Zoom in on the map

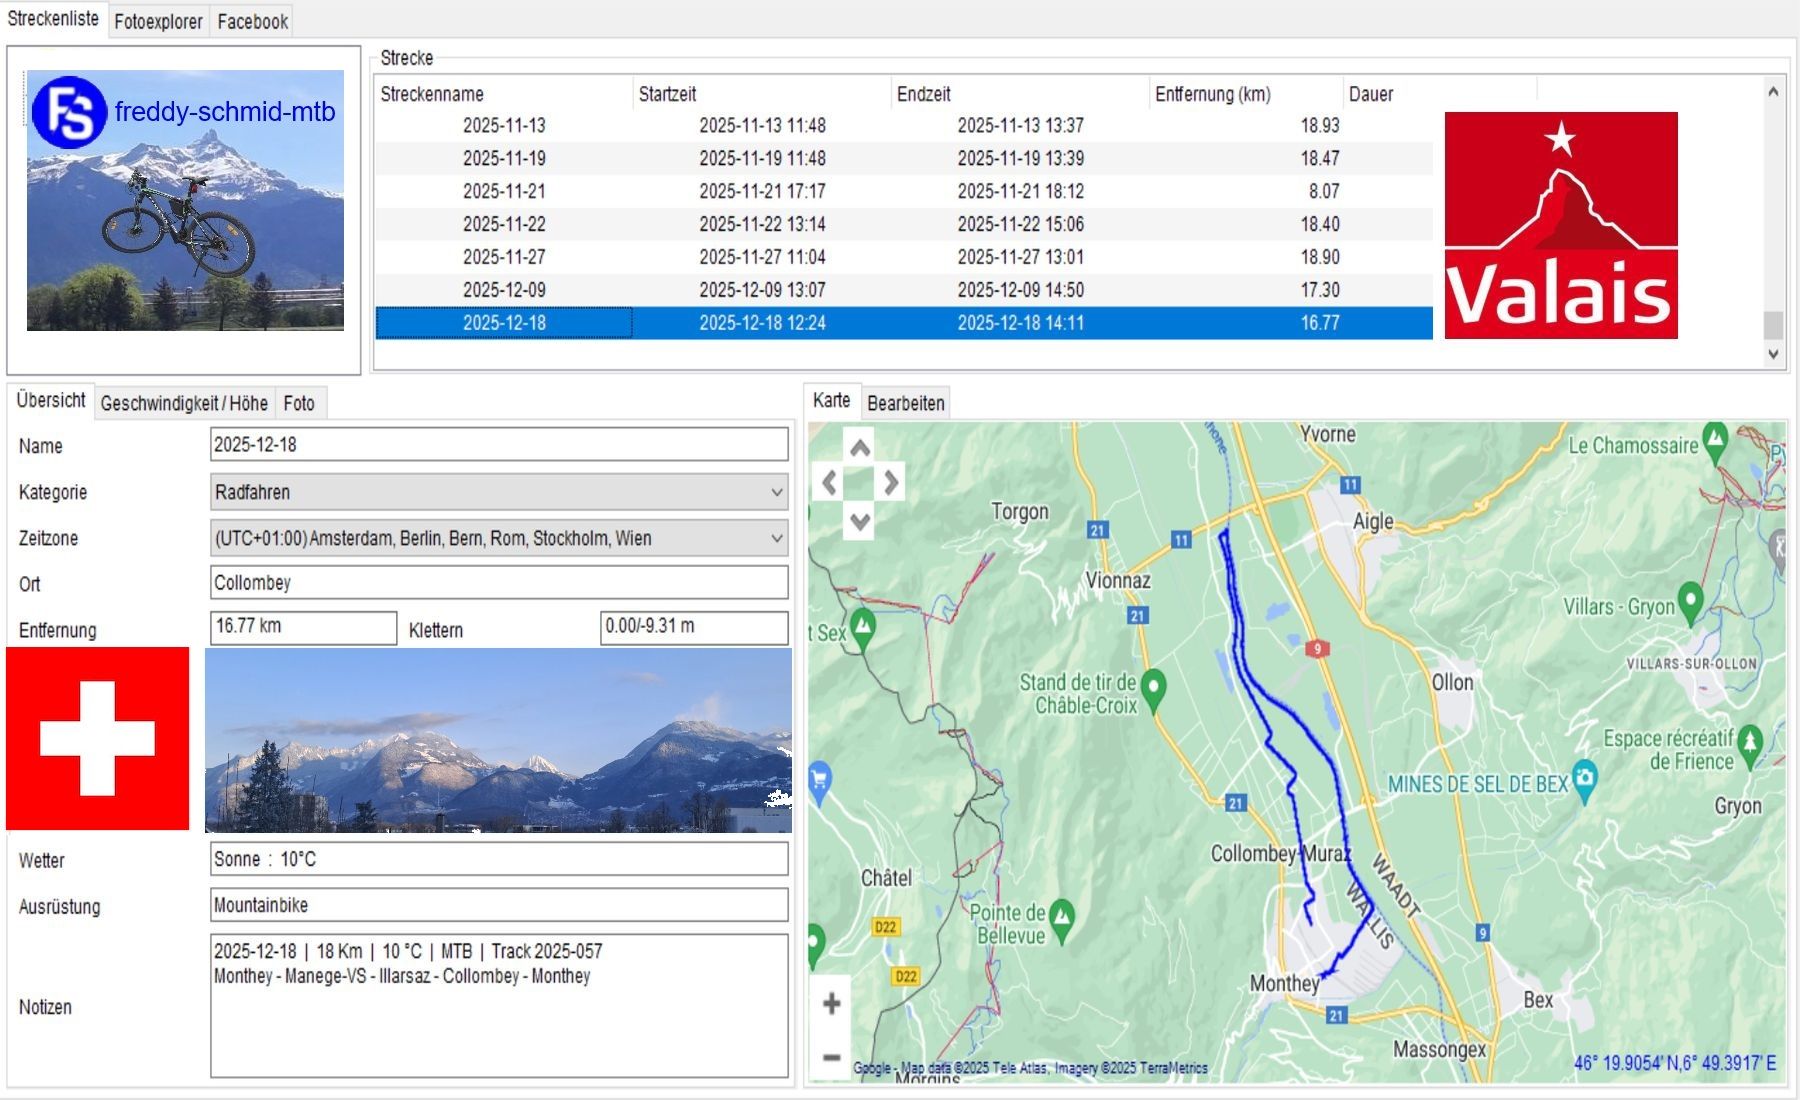[831, 1003]
